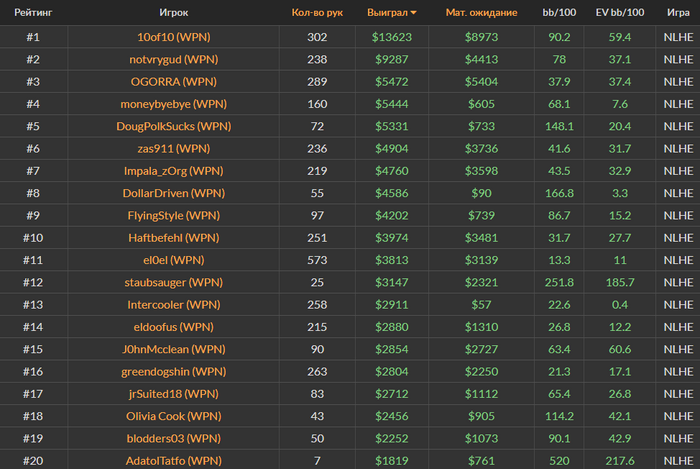
Task: Click the EV bb/100 column header
Action: tap(620, 12)
